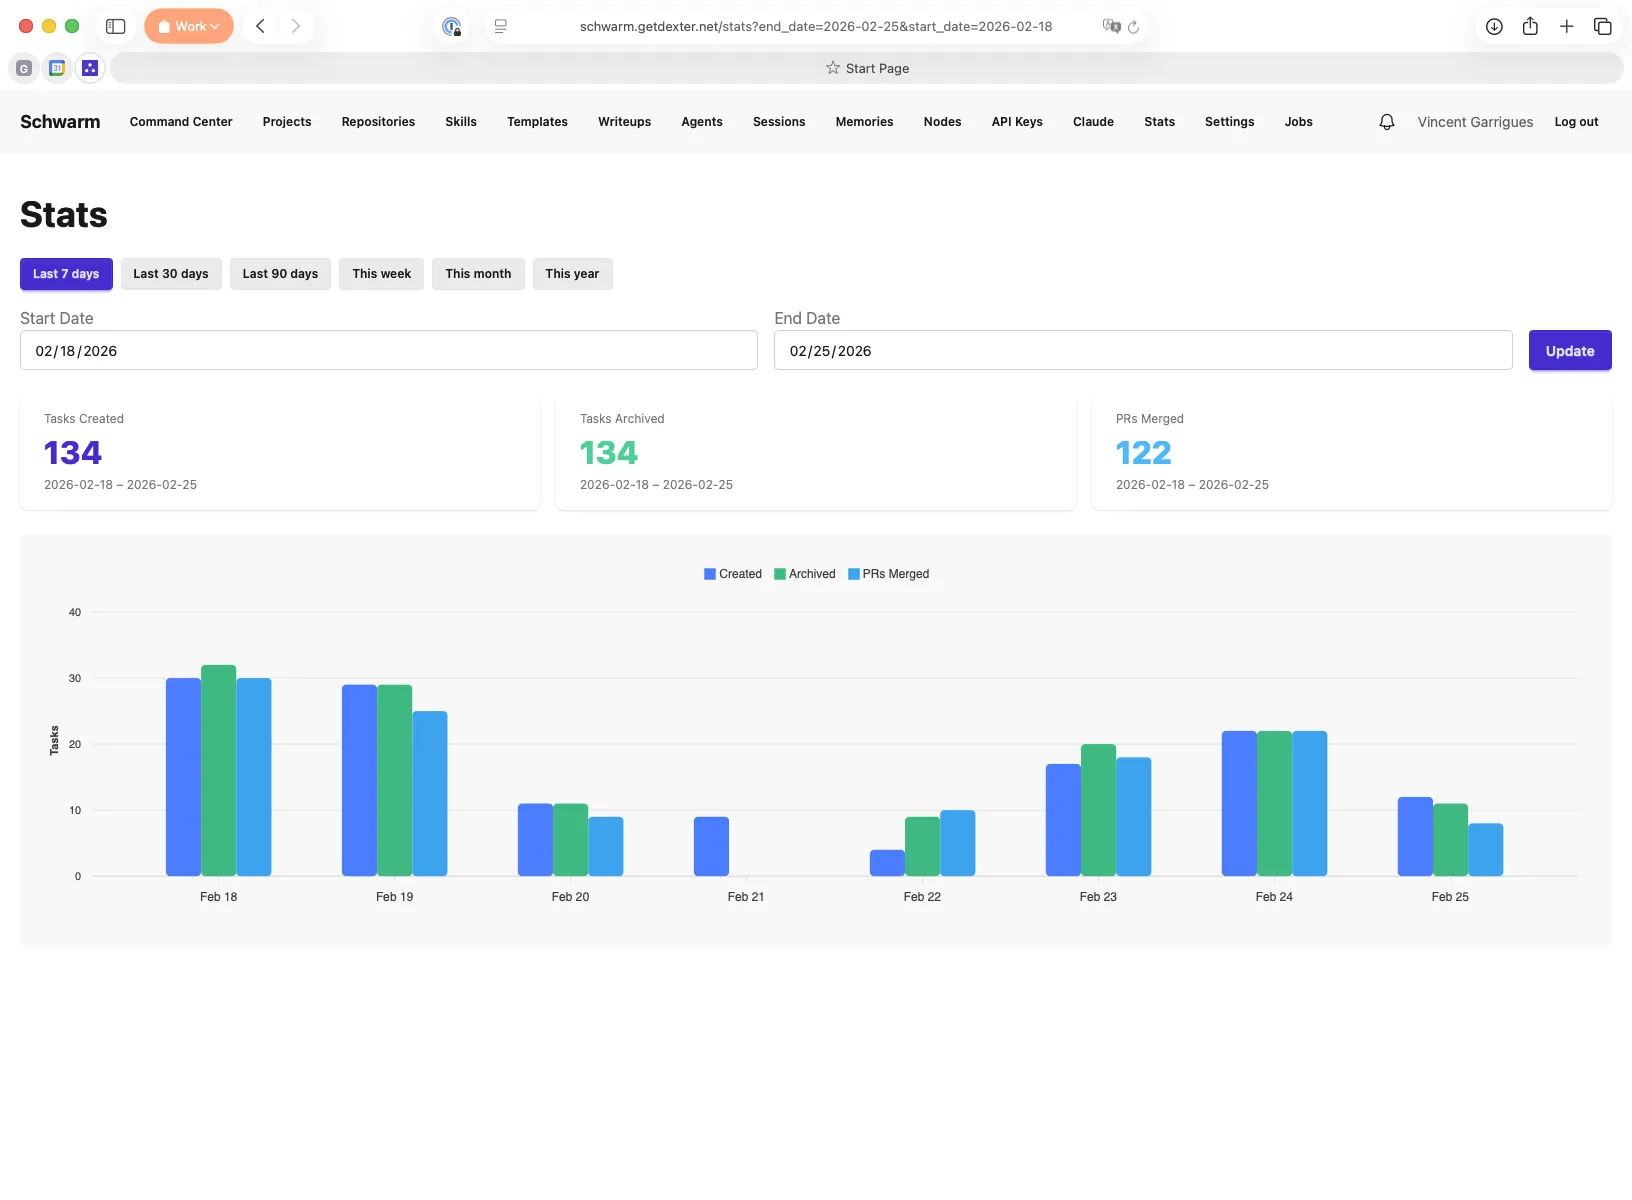This screenshot has width=1632, height=1200.
Task: Toggle the Archived series in the legend
Action: tap(804, 574)
